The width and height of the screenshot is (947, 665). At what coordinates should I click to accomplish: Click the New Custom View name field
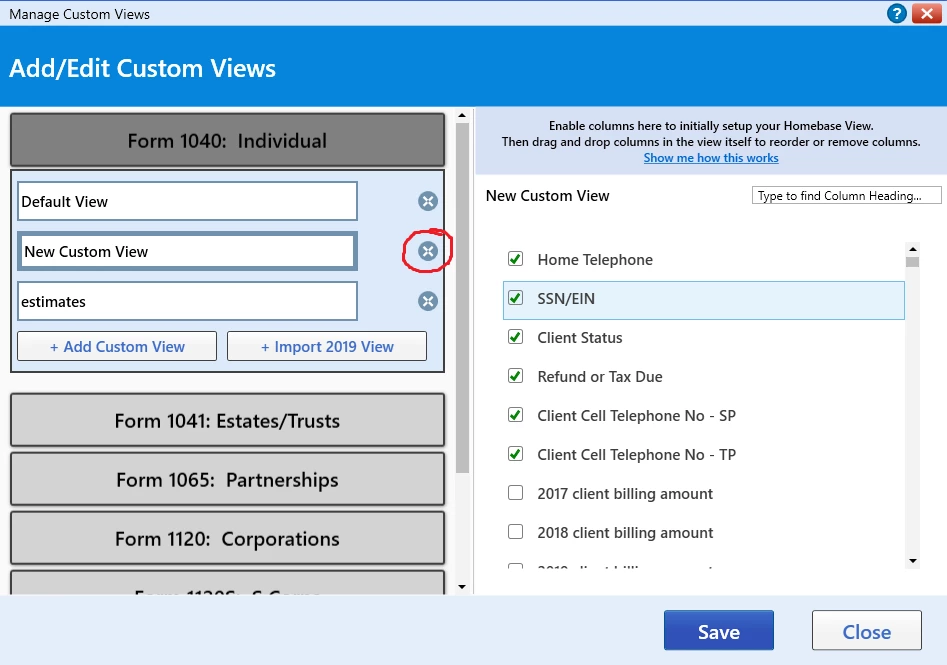[187, 251]
